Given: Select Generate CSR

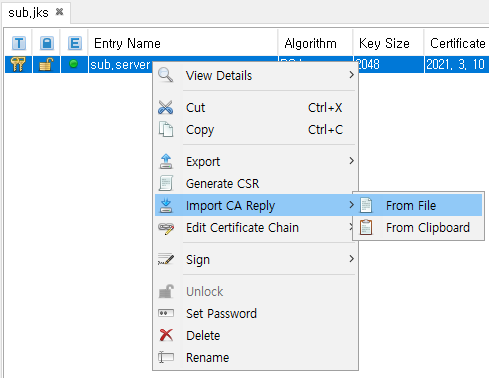Looking at the screenshot, I should coord(256,184).
